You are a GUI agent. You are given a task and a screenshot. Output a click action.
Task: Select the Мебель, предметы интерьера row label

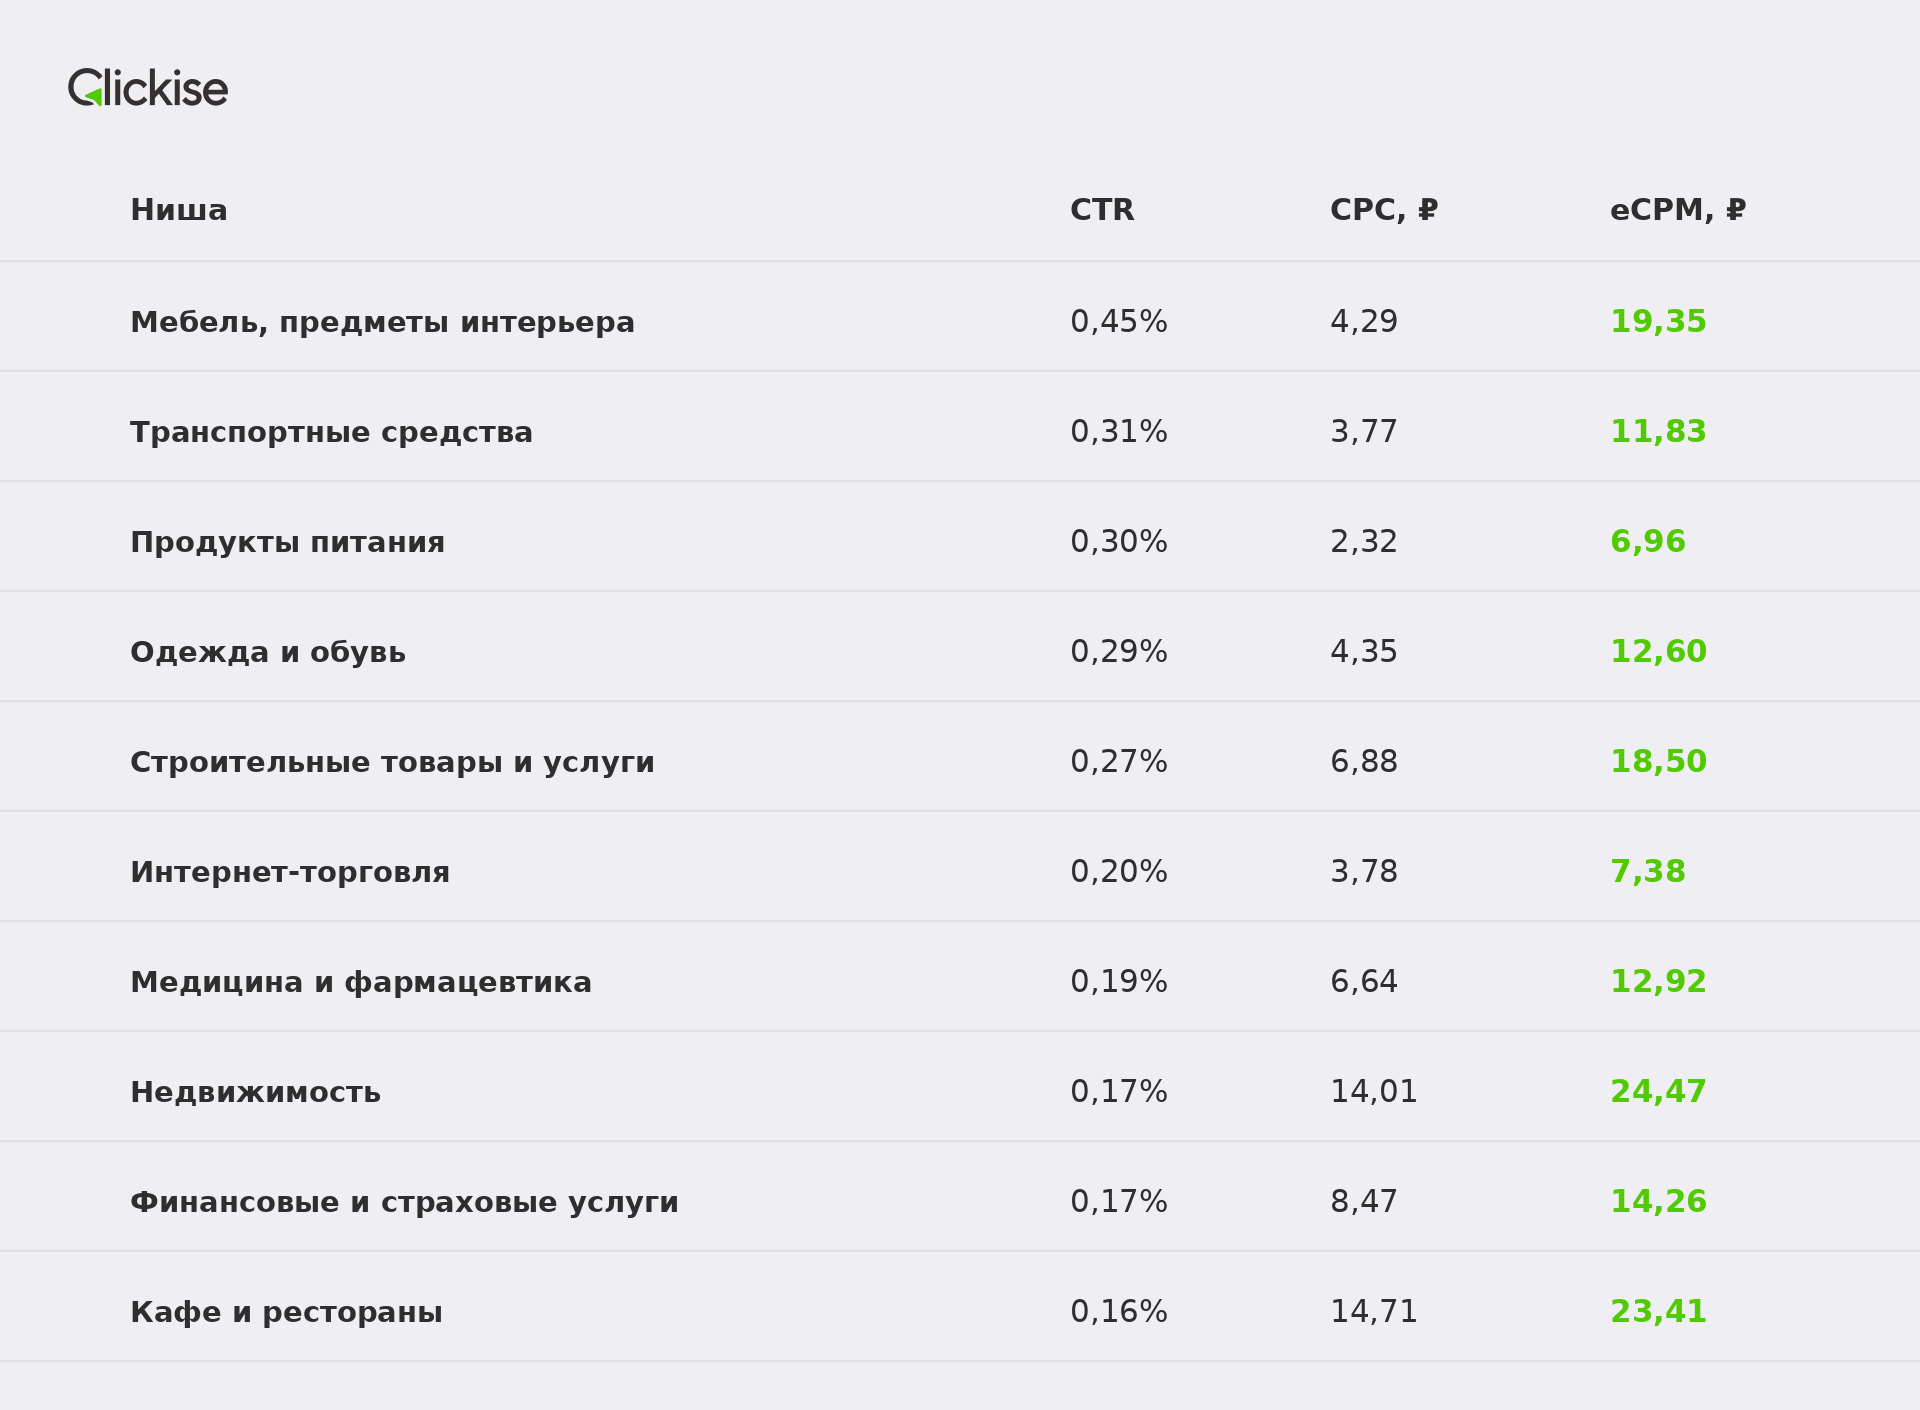[382, 323]
